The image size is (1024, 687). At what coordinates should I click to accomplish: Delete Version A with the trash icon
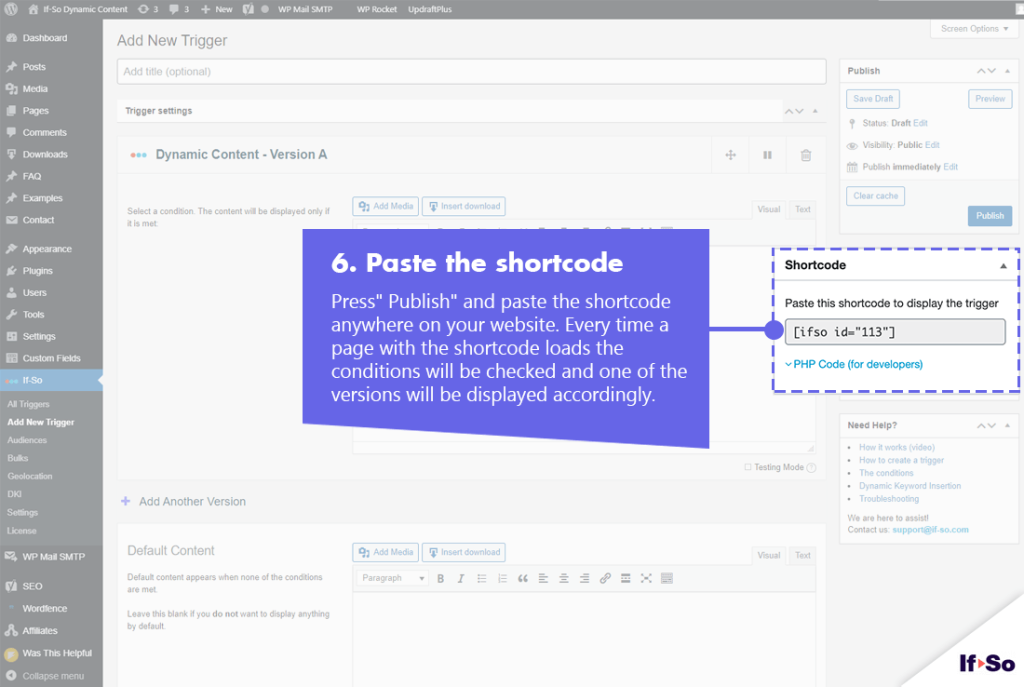click(806, 155)
